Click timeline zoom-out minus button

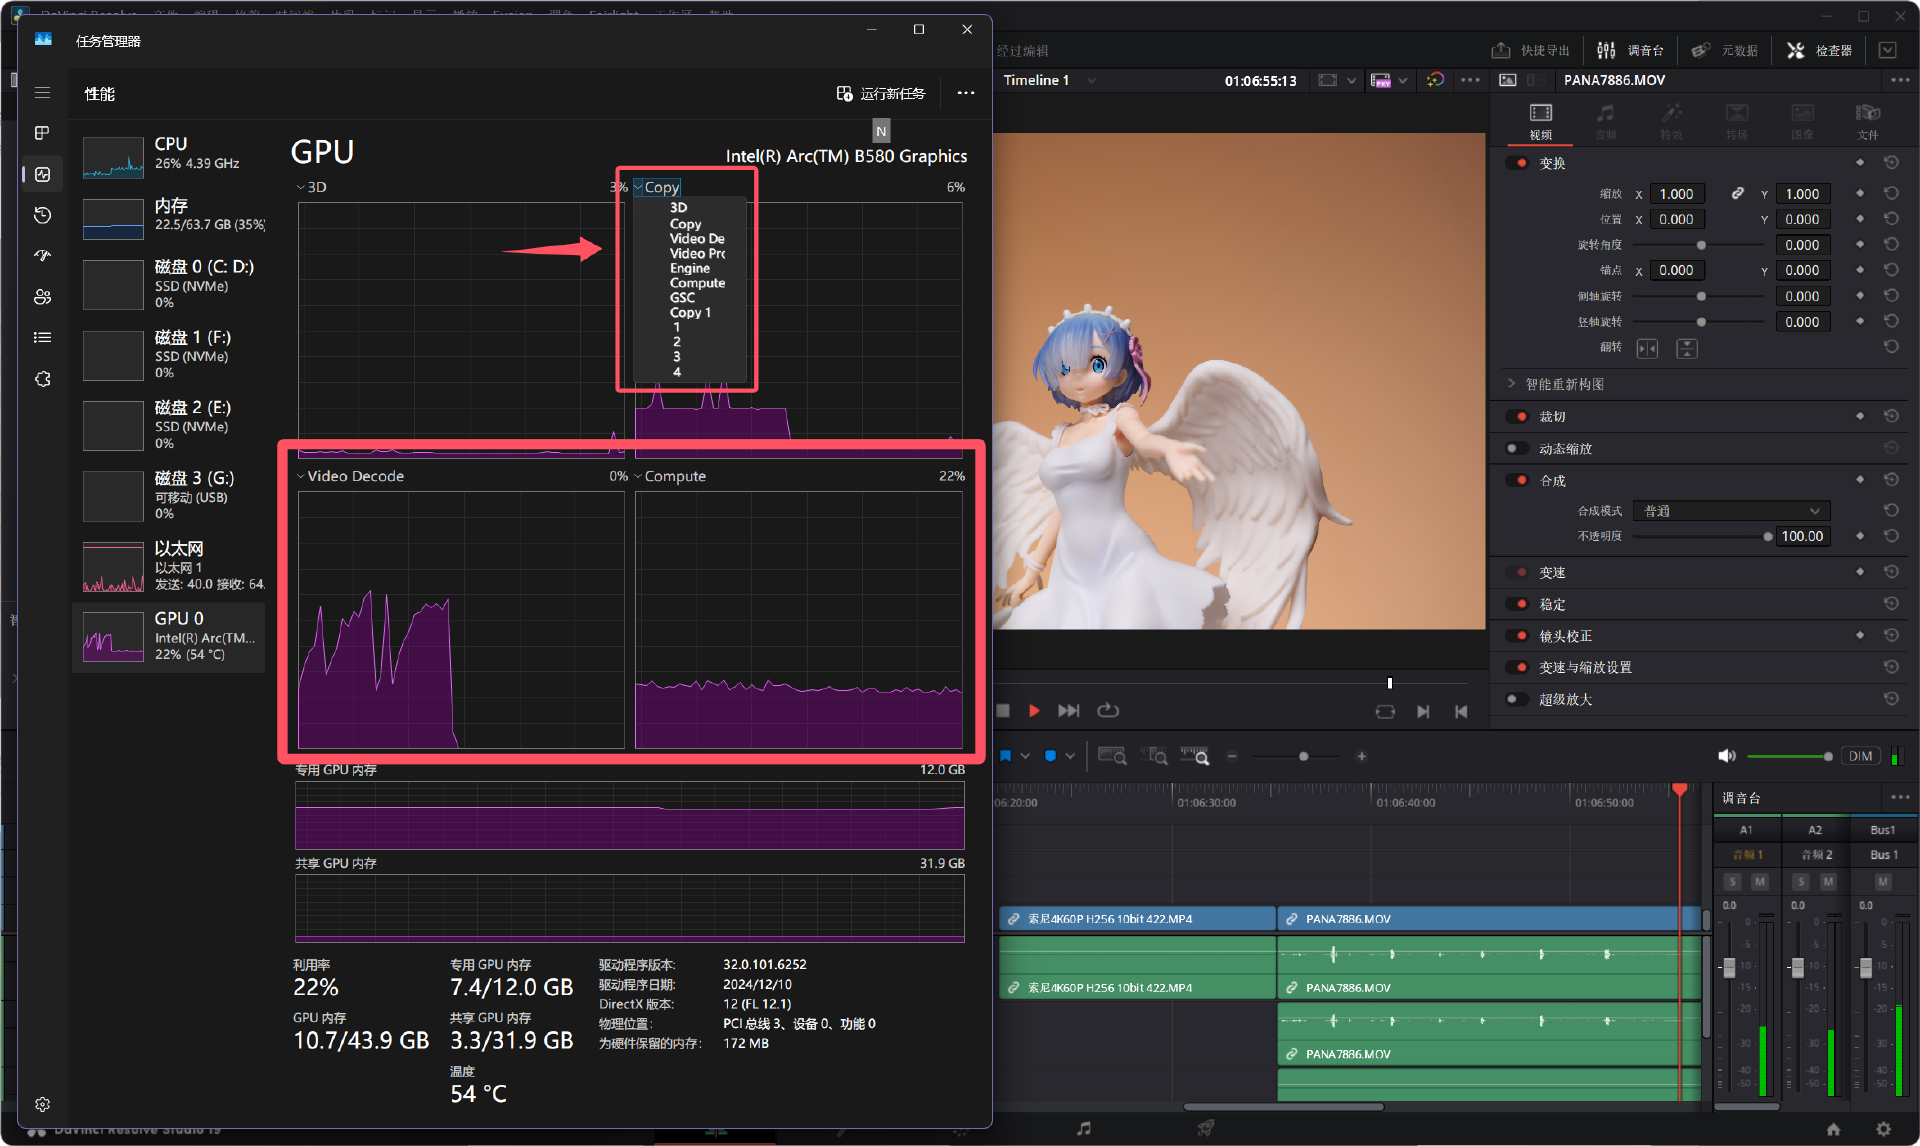click(x=1232, y=757)
